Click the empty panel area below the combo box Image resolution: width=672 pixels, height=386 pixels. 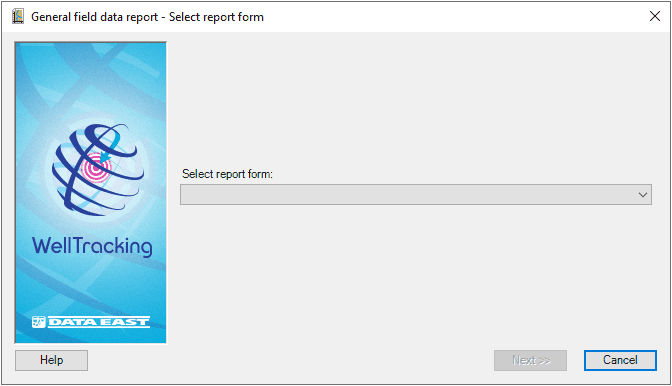point(416,274)
